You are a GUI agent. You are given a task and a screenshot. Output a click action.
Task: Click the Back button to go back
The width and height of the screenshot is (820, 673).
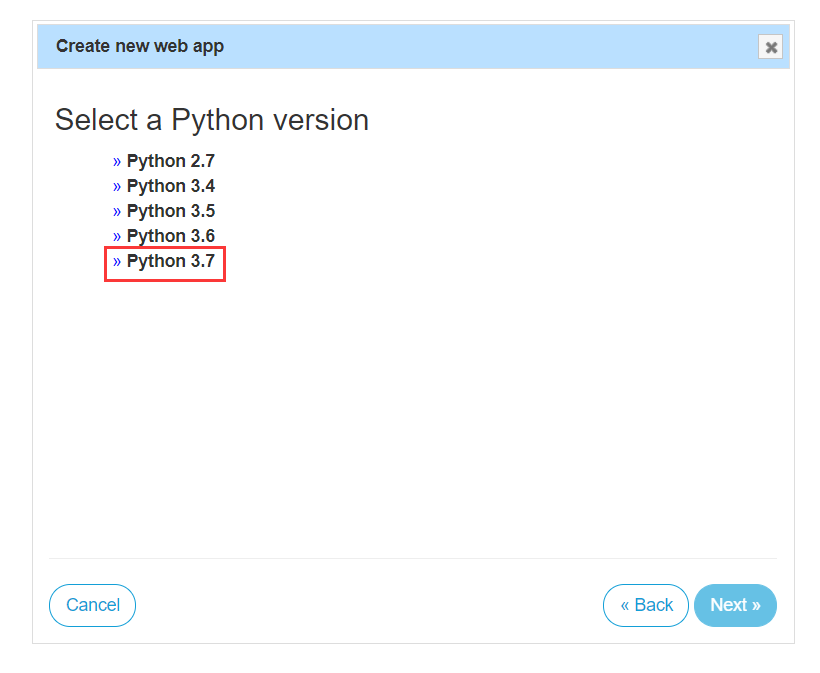click(x=645, y=605)
